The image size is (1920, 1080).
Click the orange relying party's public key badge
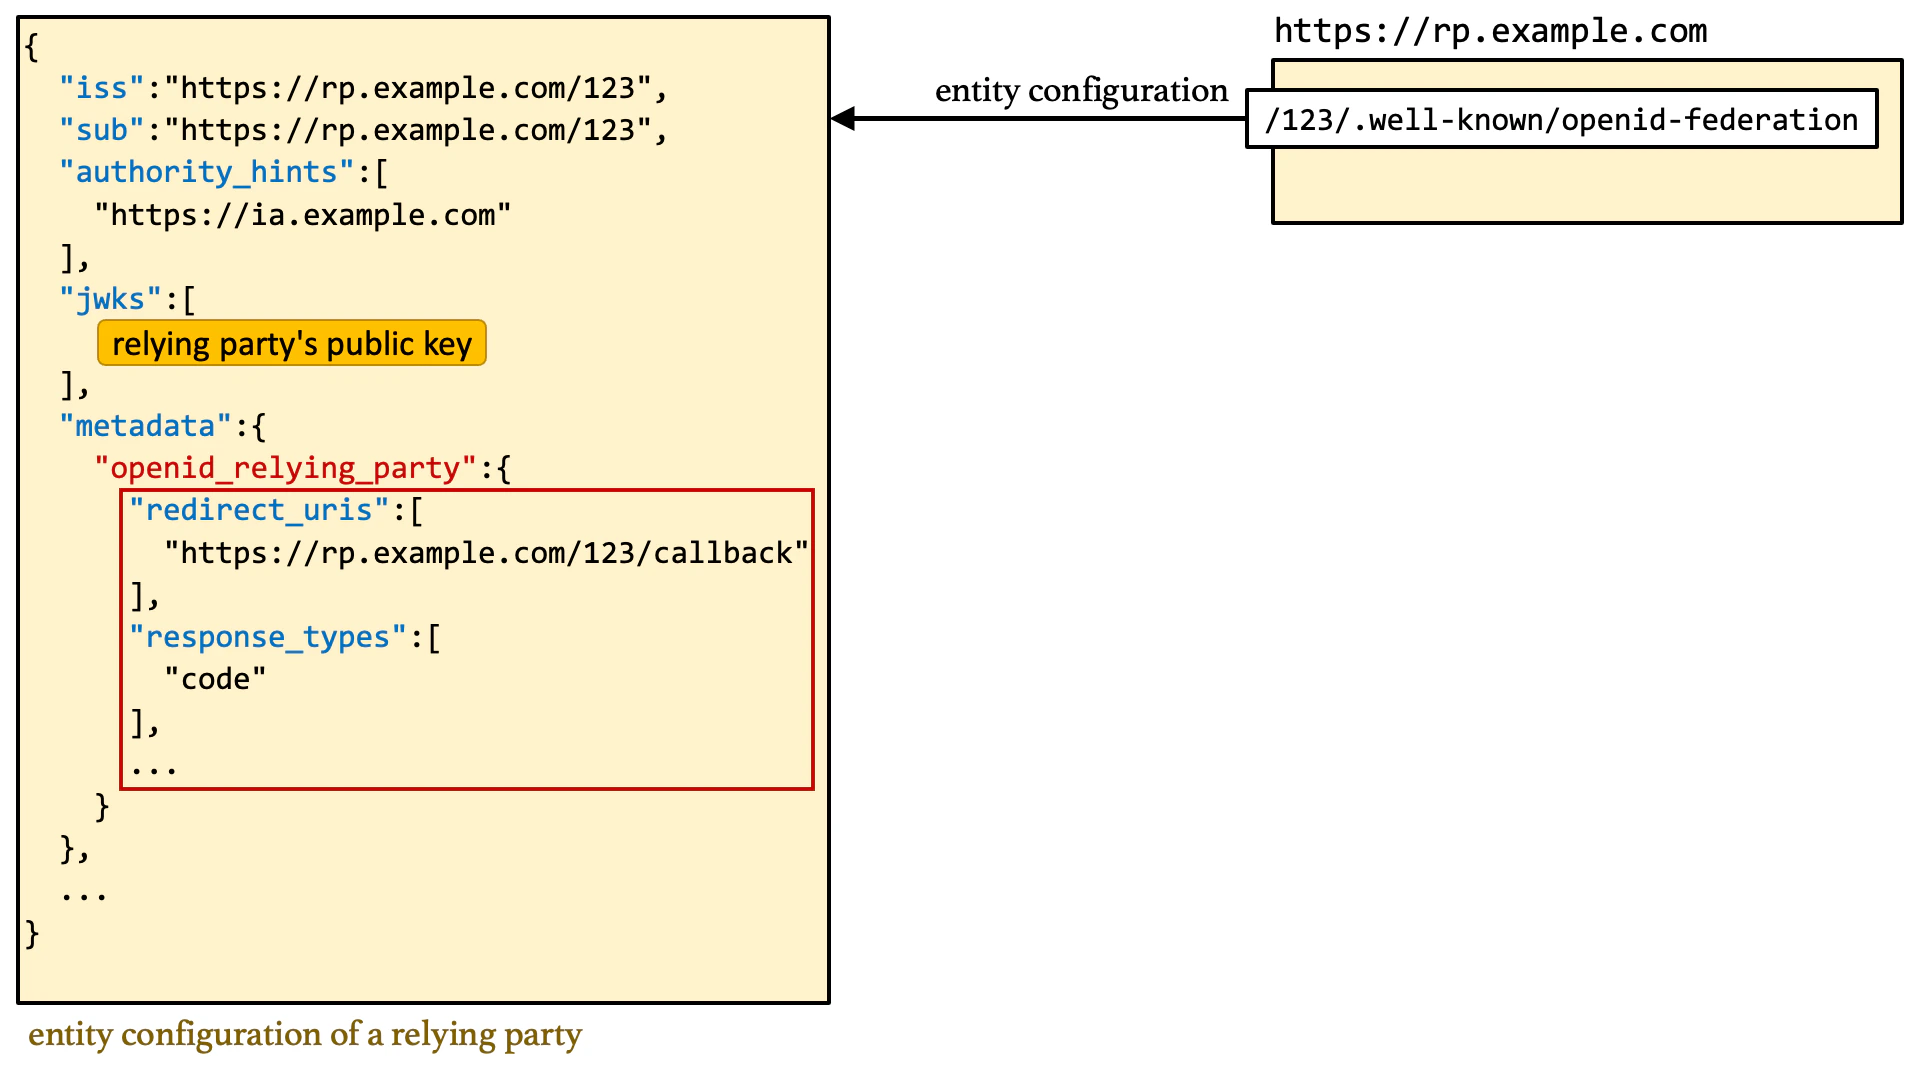point(291,344)
